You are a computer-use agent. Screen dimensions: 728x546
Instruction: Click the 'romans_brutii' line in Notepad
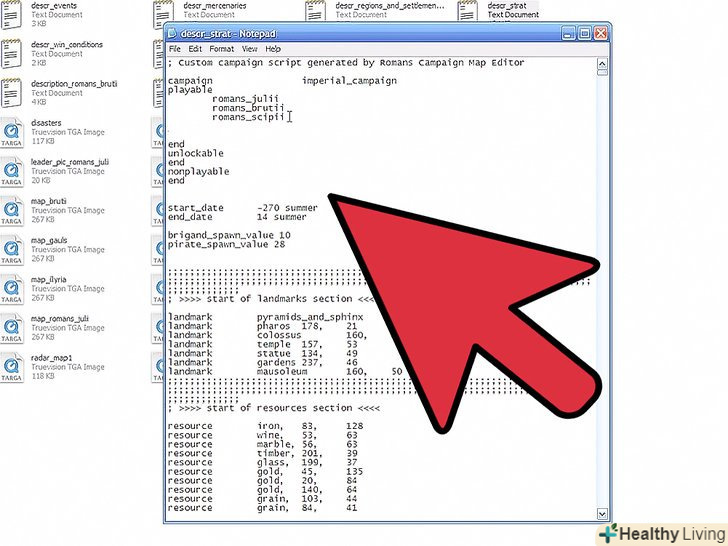(248, 108)
